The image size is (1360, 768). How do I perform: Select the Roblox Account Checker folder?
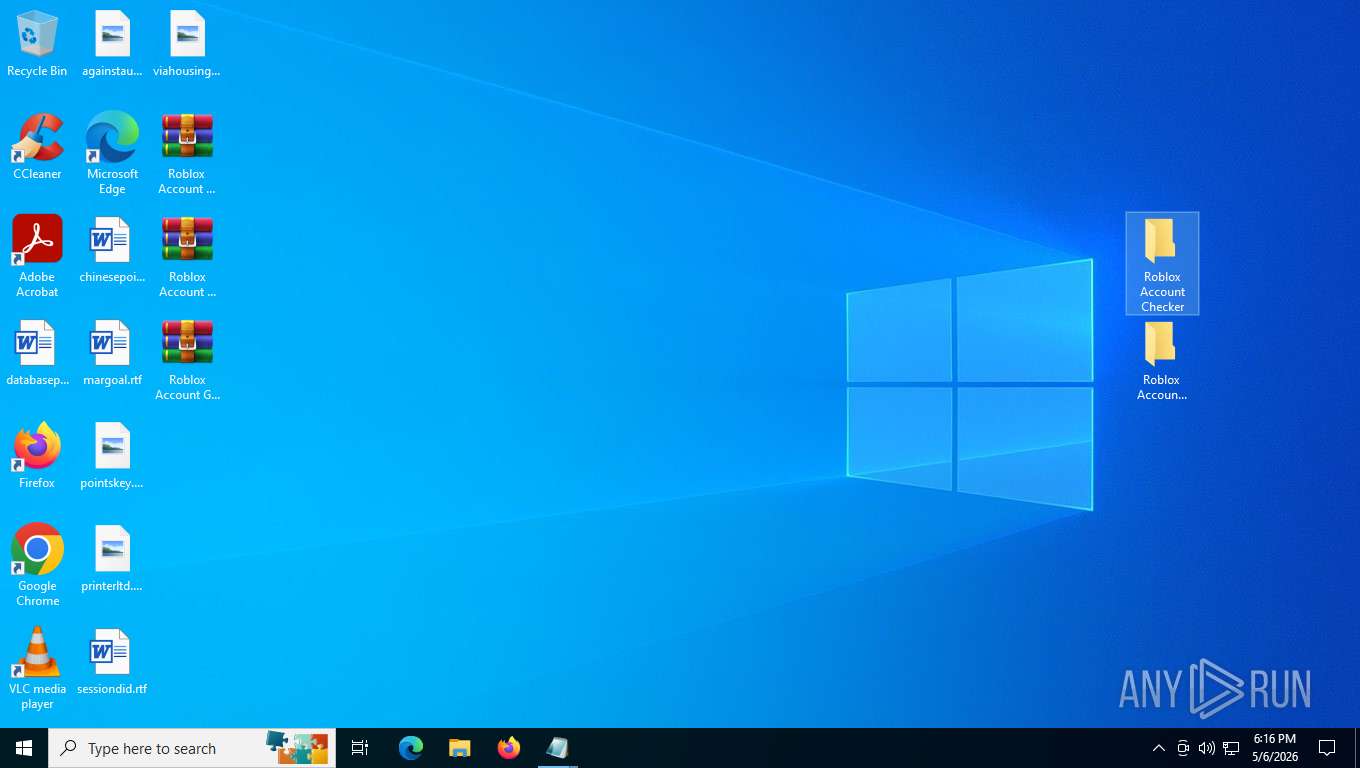click(1162, 264)
